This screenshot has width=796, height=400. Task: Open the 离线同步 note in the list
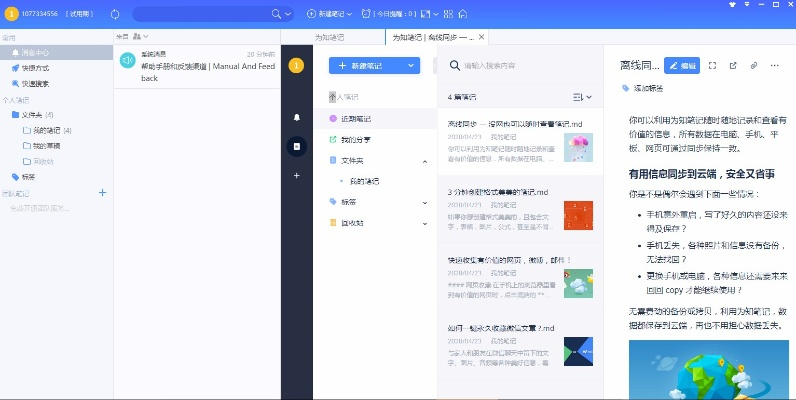[x=520, y=142]
